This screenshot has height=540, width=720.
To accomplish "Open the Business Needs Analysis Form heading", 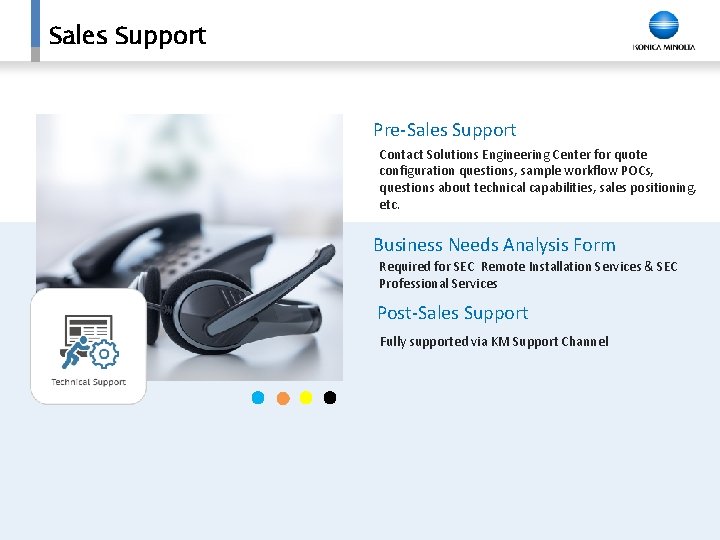I will pyautogui.click(x=494, y=245).
